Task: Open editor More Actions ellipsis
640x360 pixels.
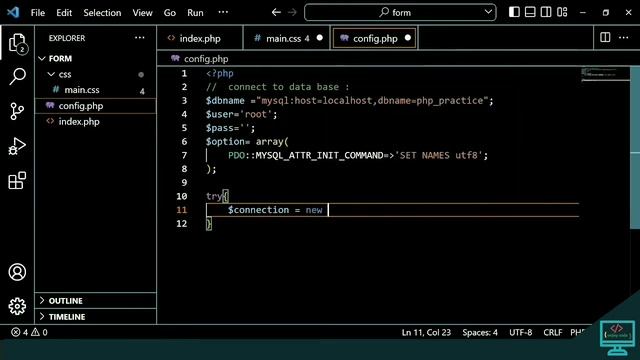Action: pos(624,38)
